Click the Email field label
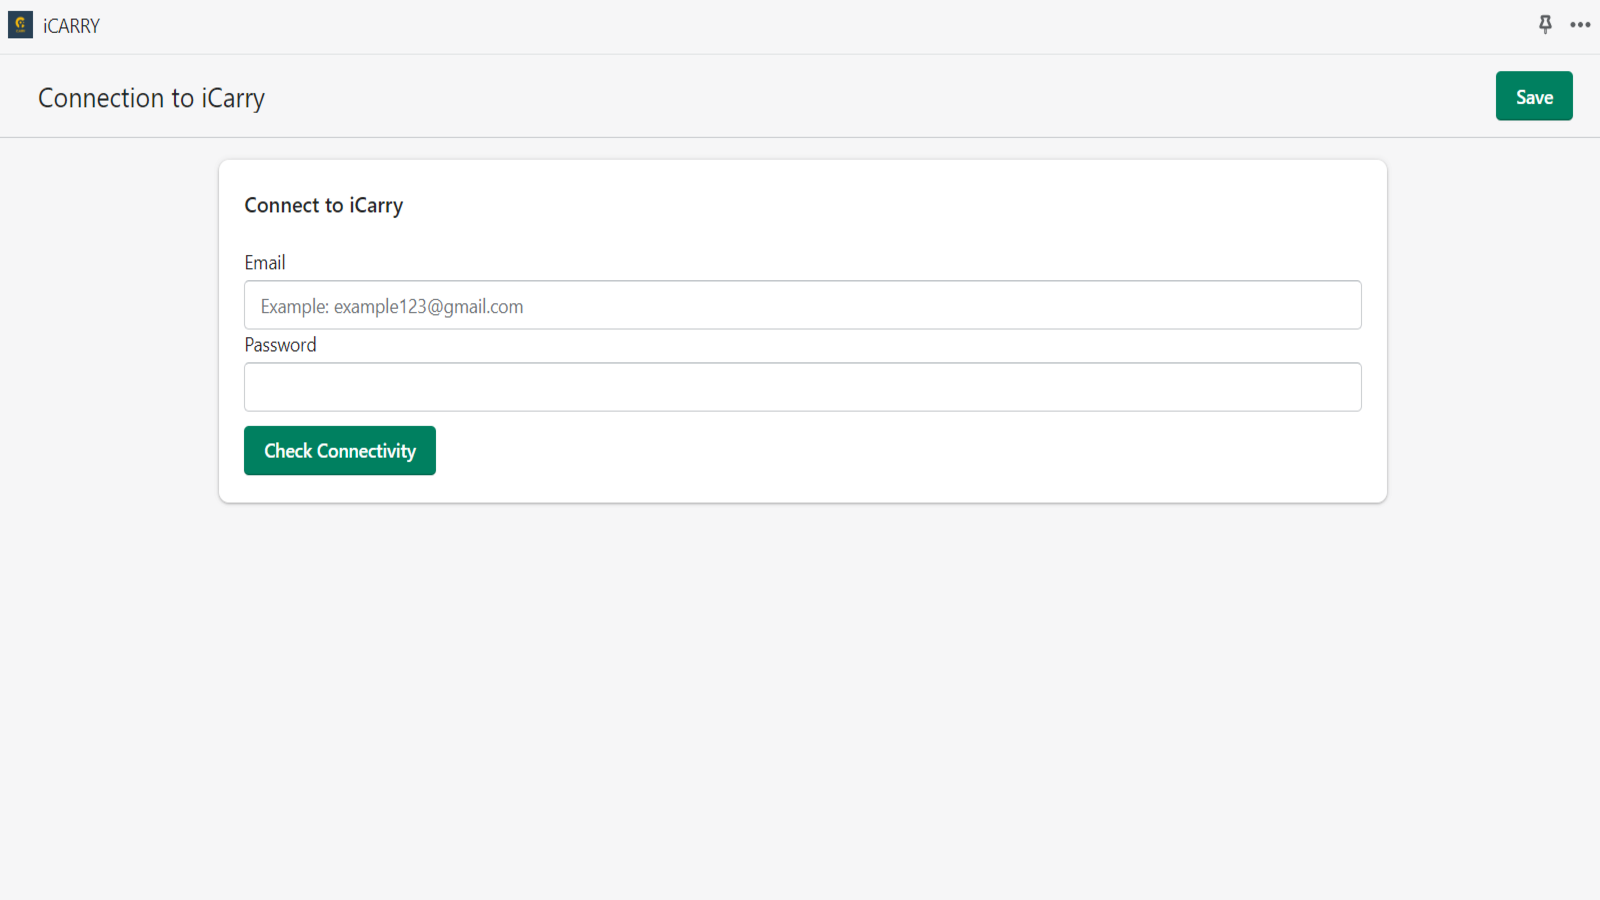The width and height of the screenshot is (1600, 900). coord(265,262)
